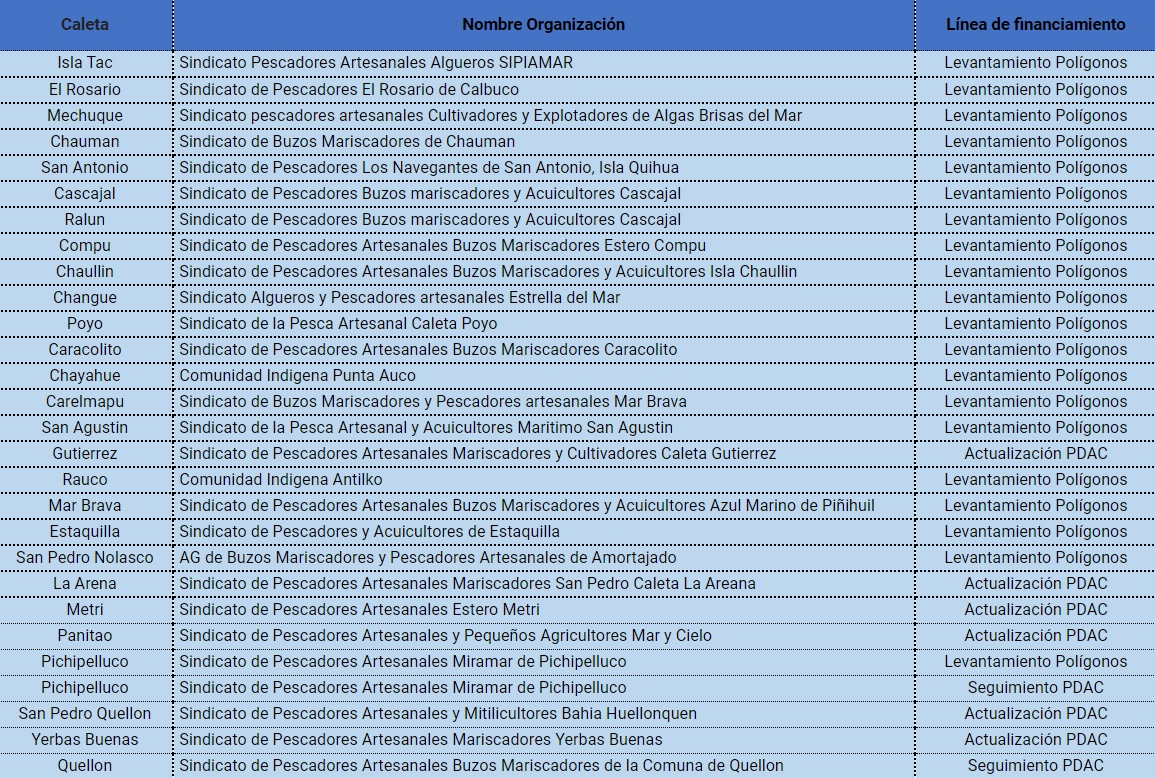Viewport: 1155px width, 778px height.
Task: Select the Isla Tac caleta cell
Action: [x=85, y=63]
